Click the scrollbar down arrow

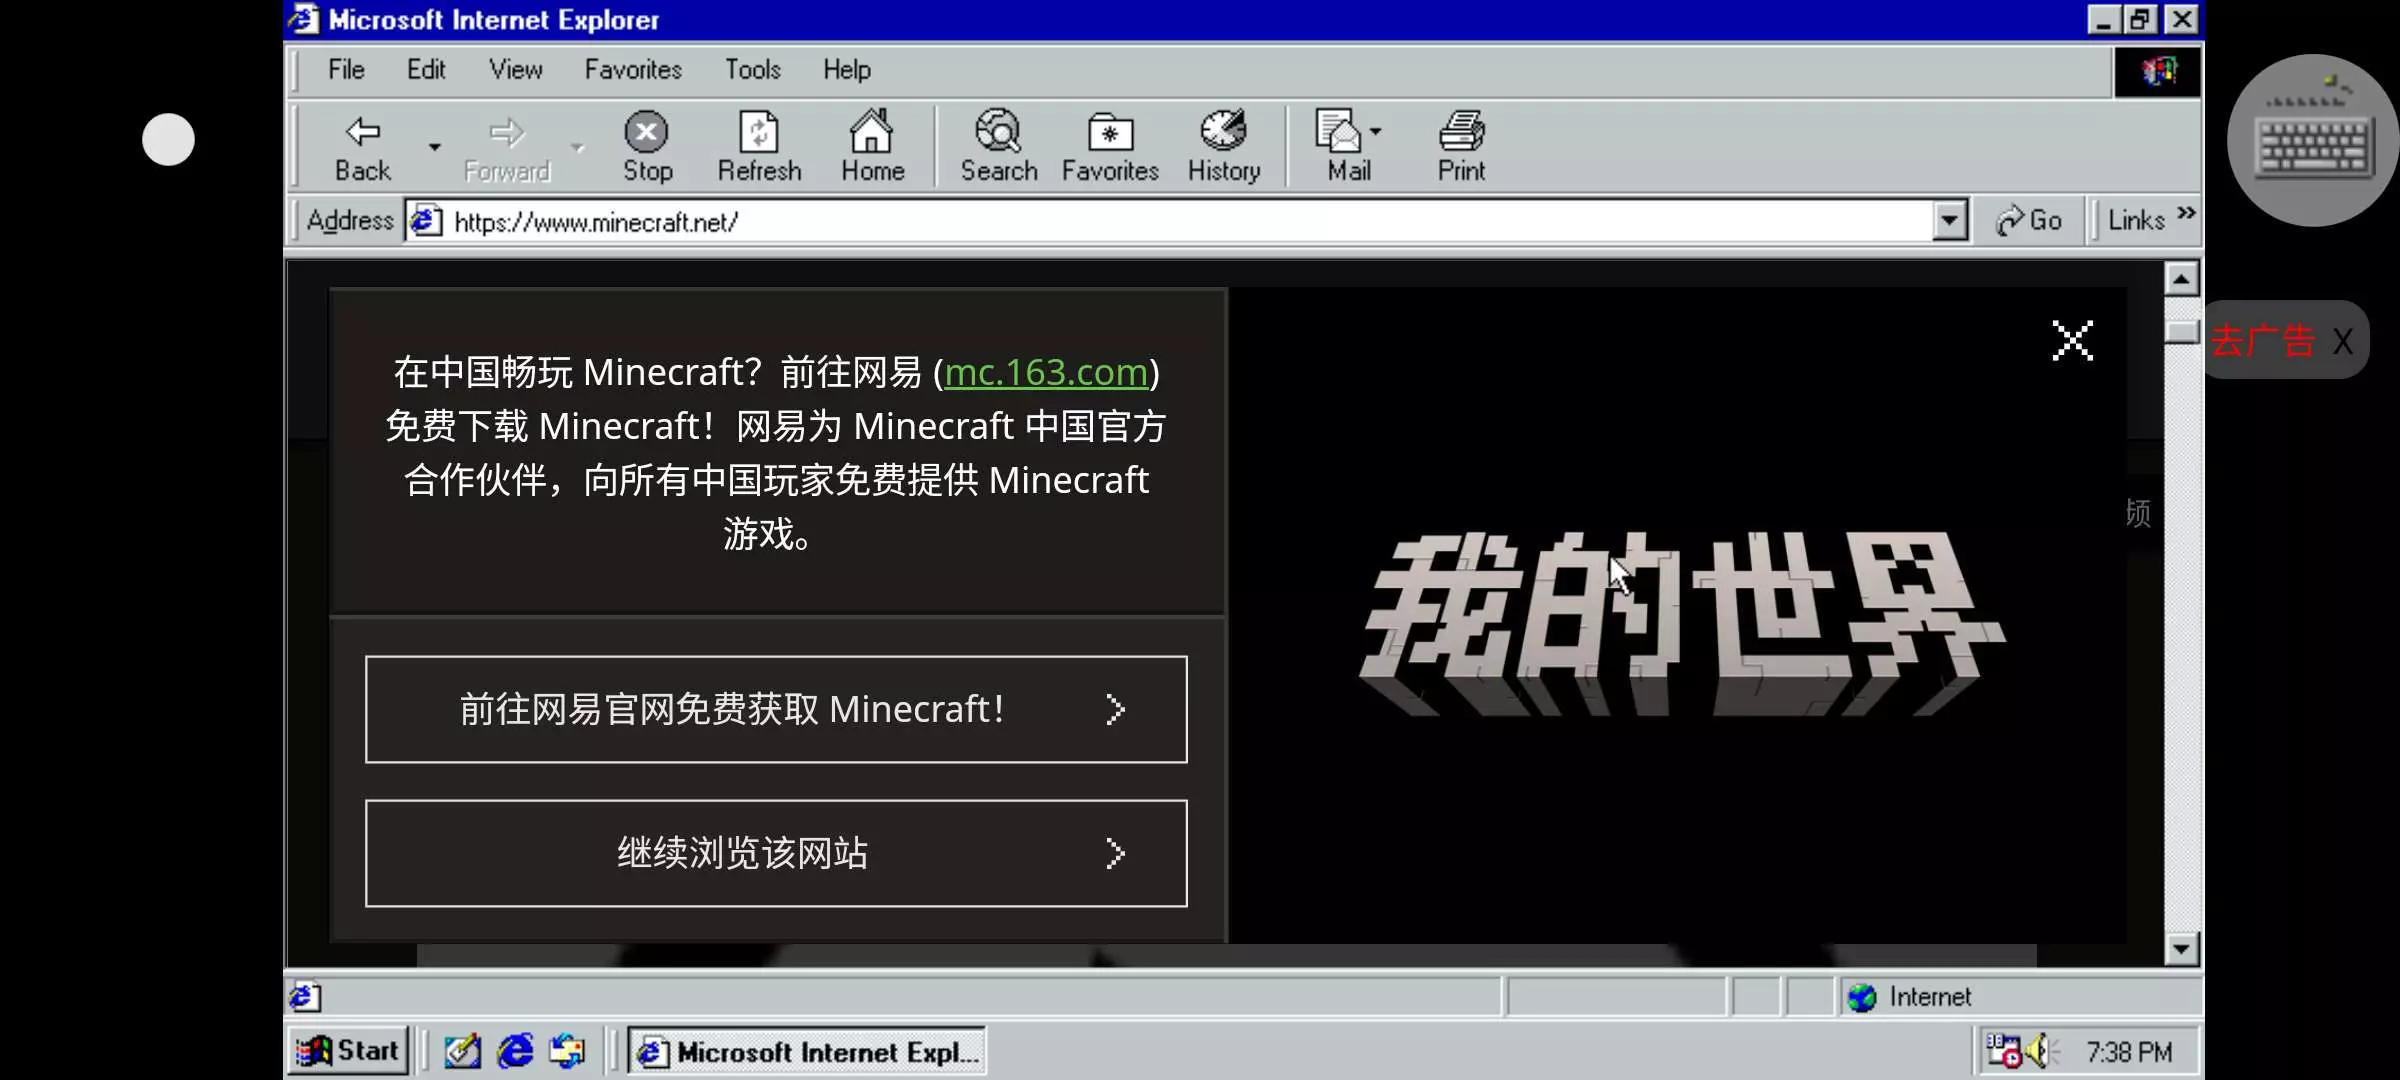[x=2181, y=948]
